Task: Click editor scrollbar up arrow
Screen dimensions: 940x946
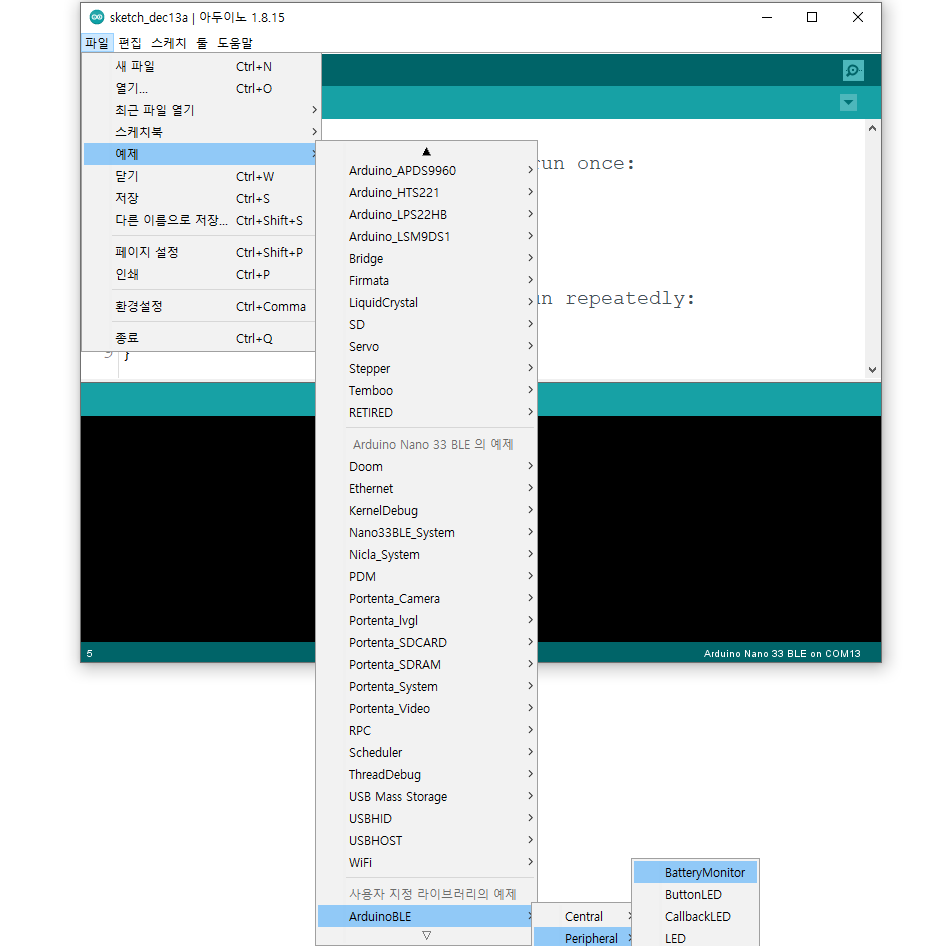Action: 872,128
